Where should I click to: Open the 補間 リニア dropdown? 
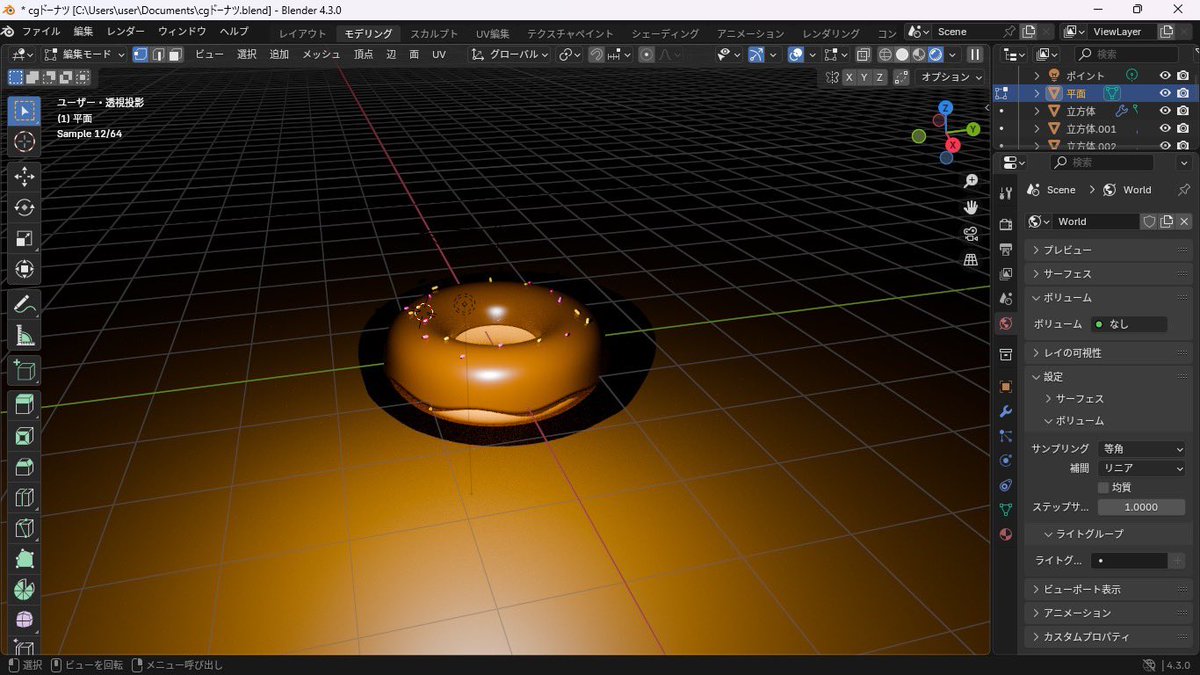[1141, 468]
